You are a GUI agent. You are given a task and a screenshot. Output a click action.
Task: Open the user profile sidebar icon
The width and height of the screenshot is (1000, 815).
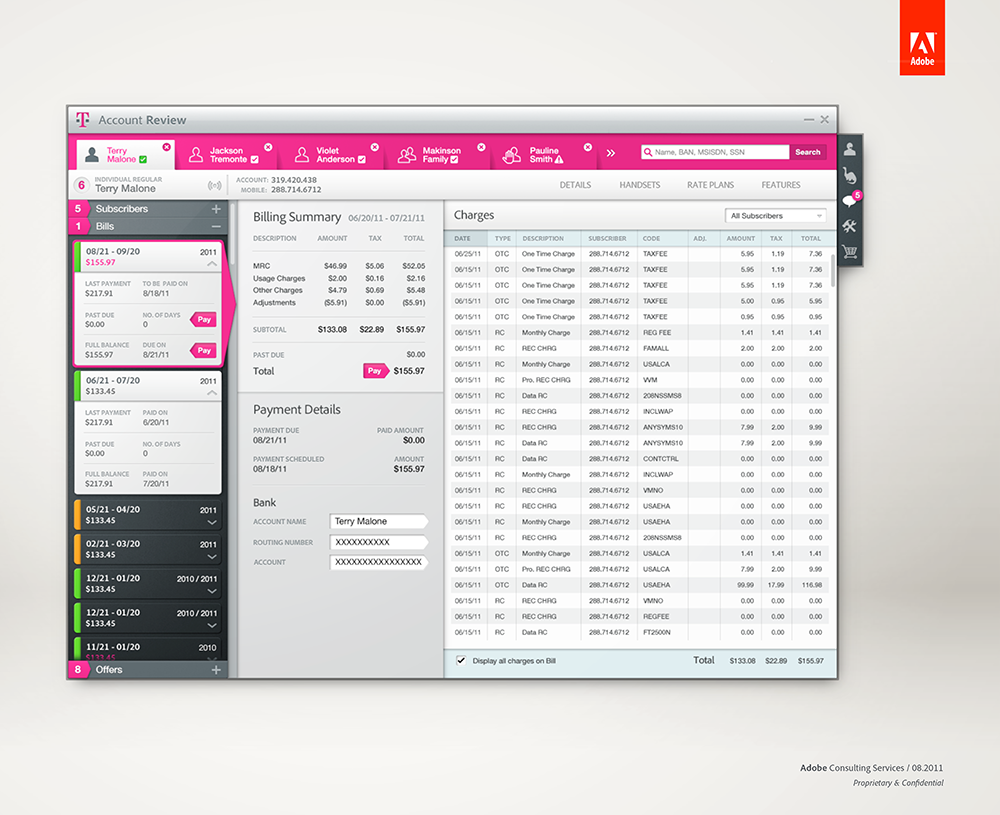[x=849, y=150]
